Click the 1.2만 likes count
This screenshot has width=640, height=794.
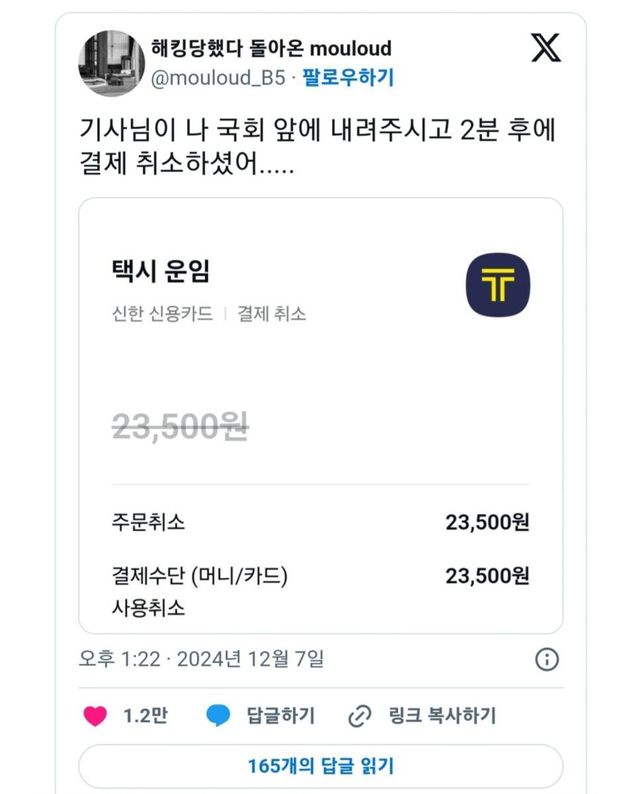[145, 716]
